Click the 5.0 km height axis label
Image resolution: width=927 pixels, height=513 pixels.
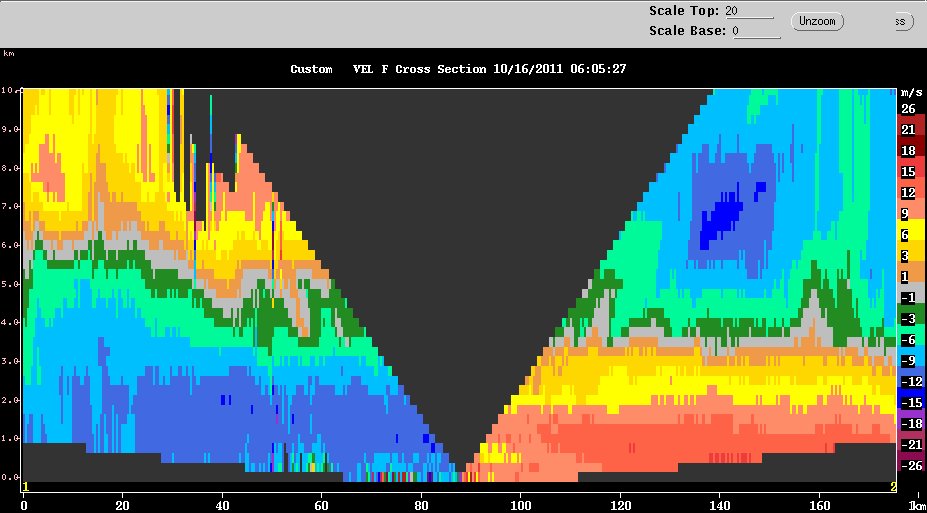click(12, 284)
